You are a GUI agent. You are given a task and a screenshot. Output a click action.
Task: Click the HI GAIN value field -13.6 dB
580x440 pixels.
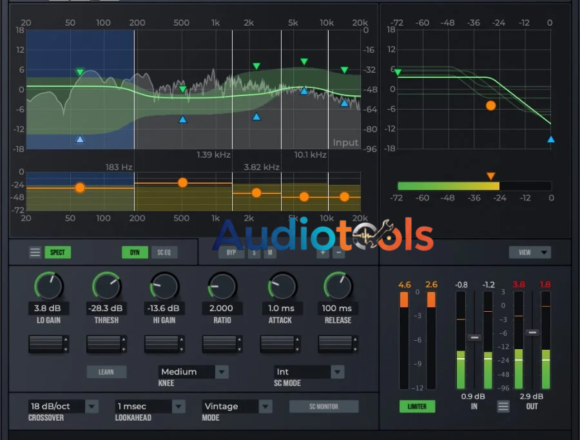[163, 308]
